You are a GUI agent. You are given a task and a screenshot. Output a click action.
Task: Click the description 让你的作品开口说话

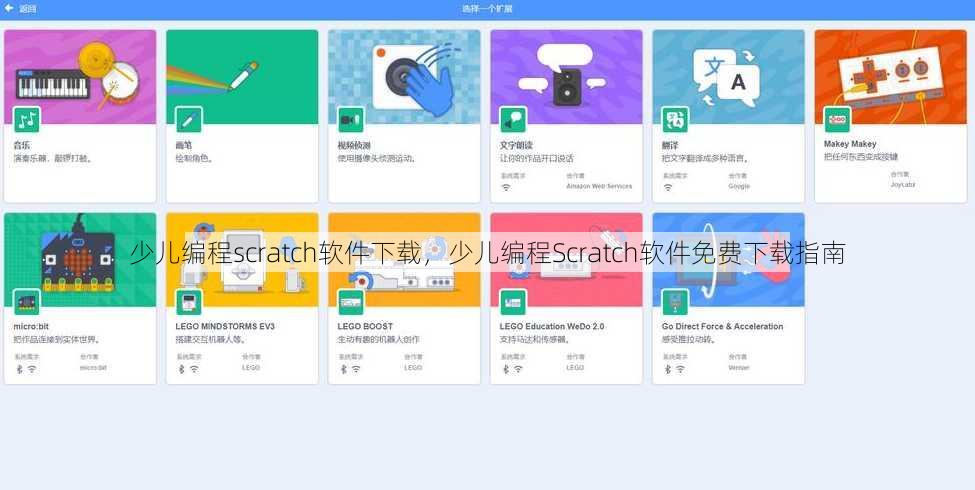point(537,159)
